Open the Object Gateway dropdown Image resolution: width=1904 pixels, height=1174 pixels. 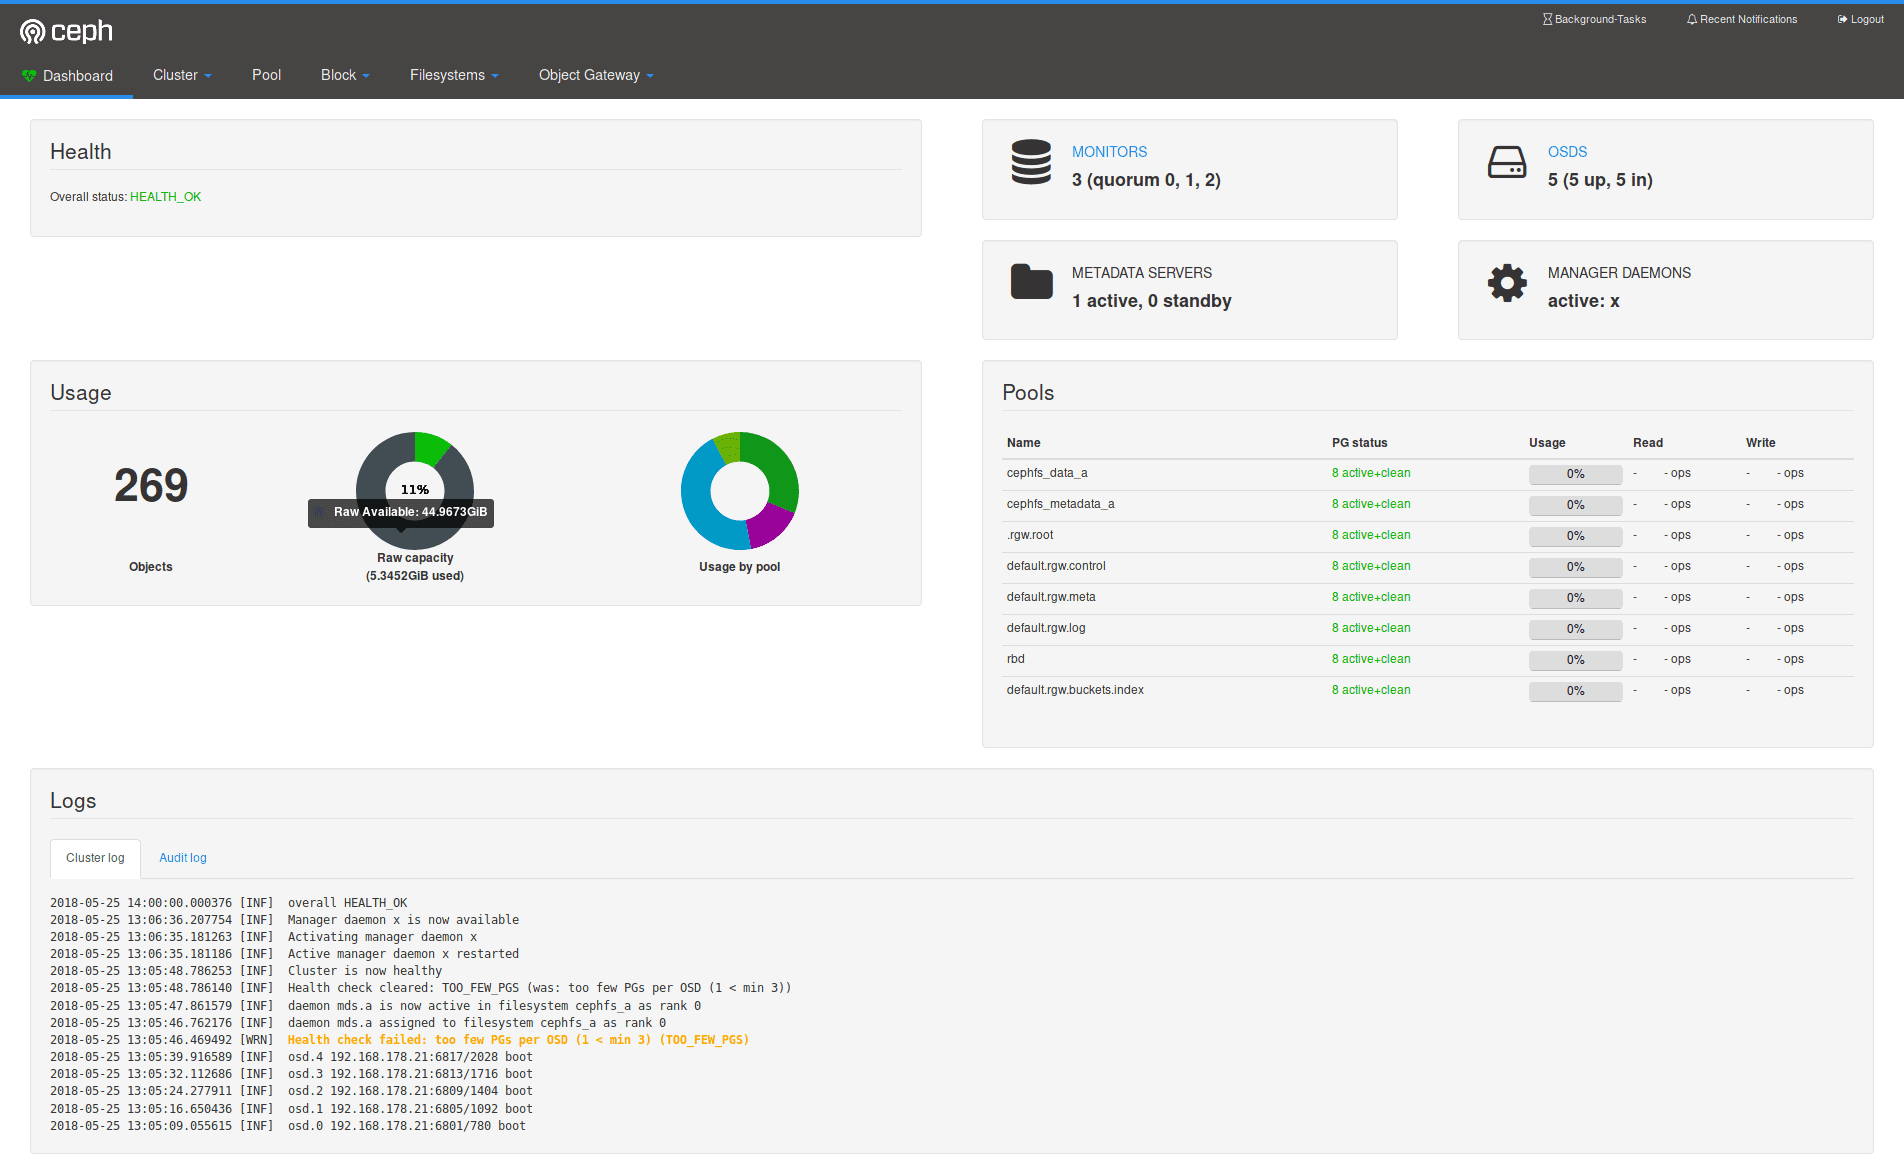pos(596,75)
